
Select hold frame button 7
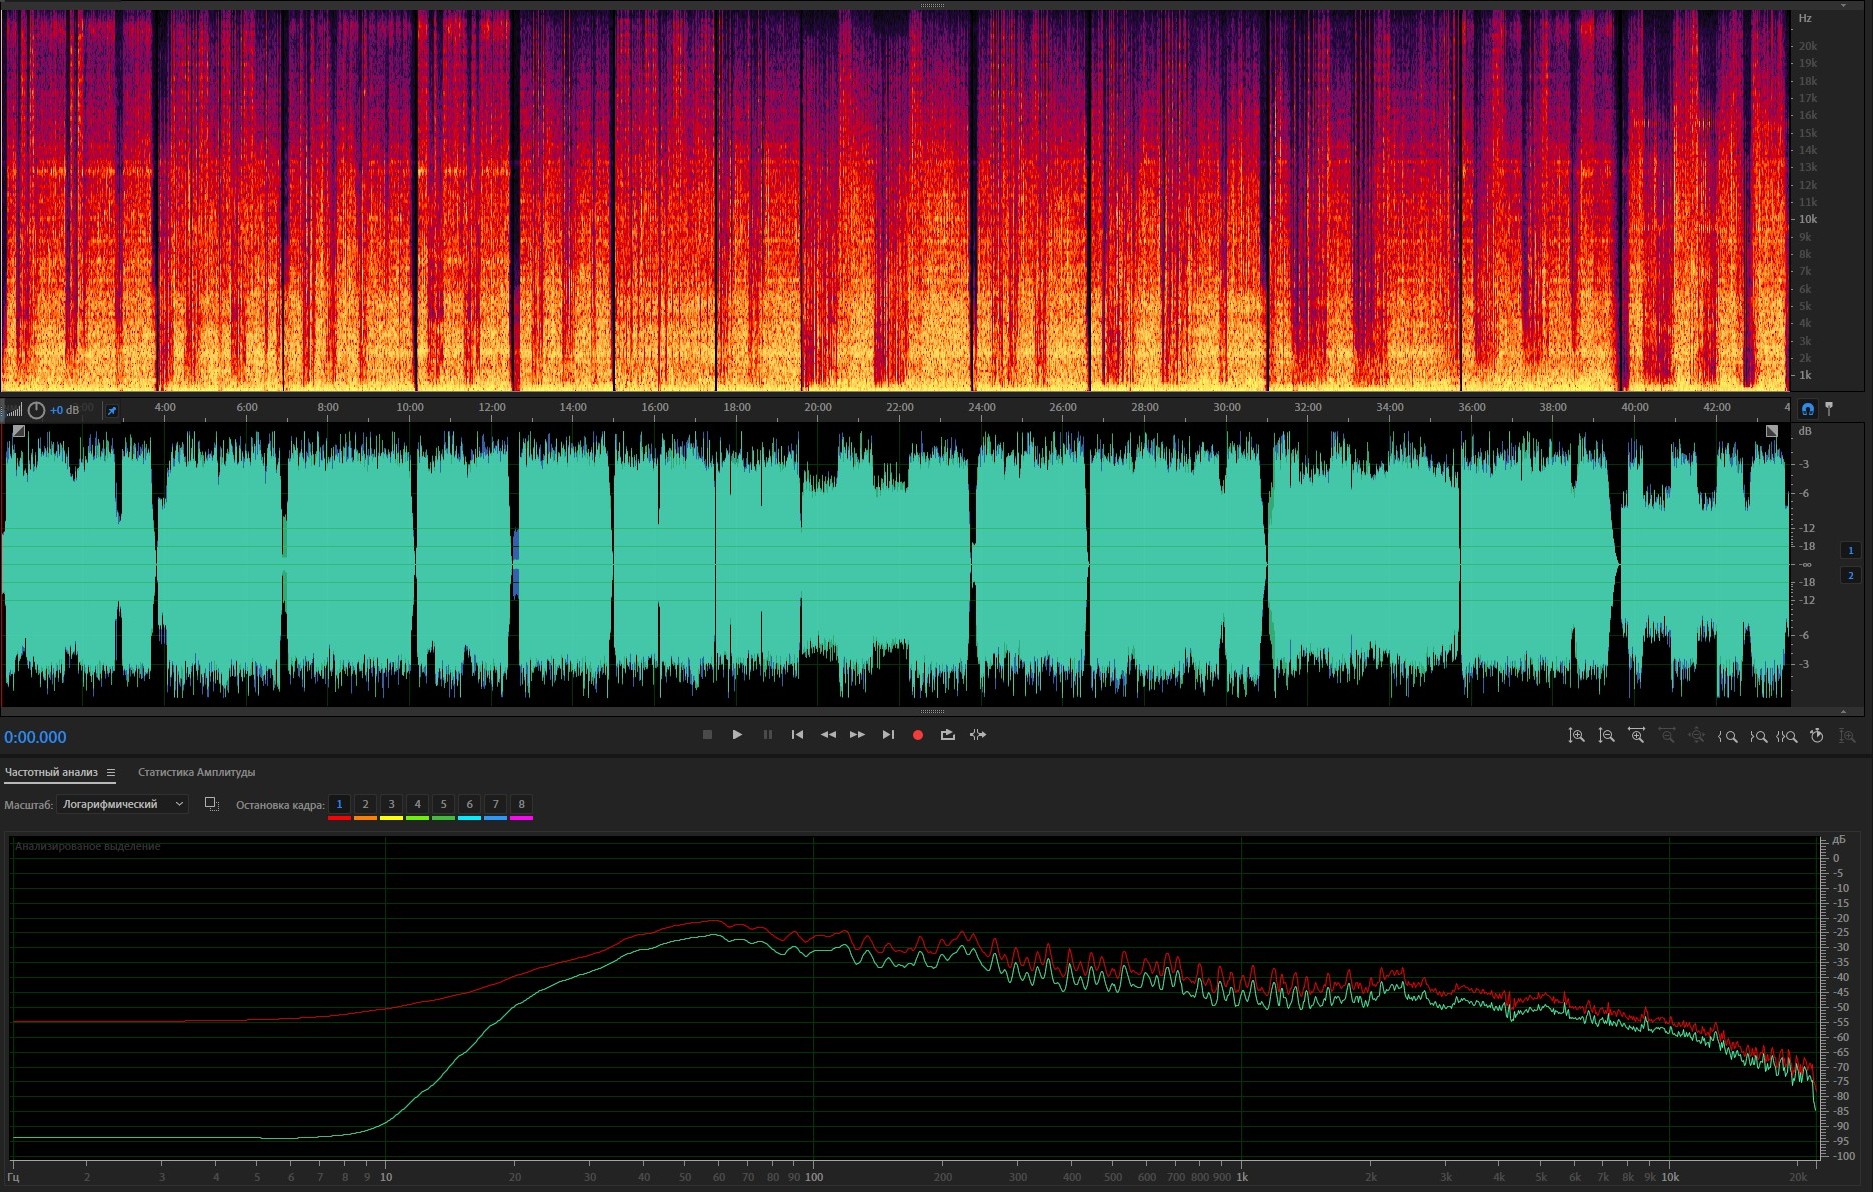point(495,805)
